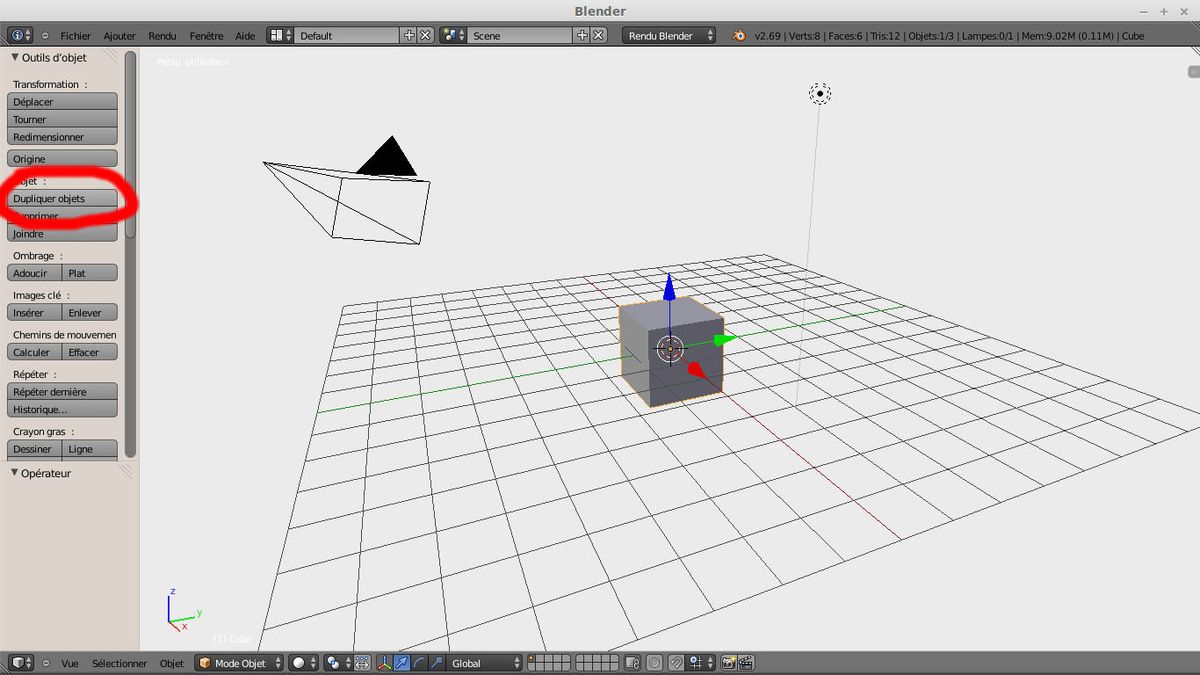This screenshot has height=675, width=1200.
Task: Delete the Default screen layout with X
Action: (425, 35)
